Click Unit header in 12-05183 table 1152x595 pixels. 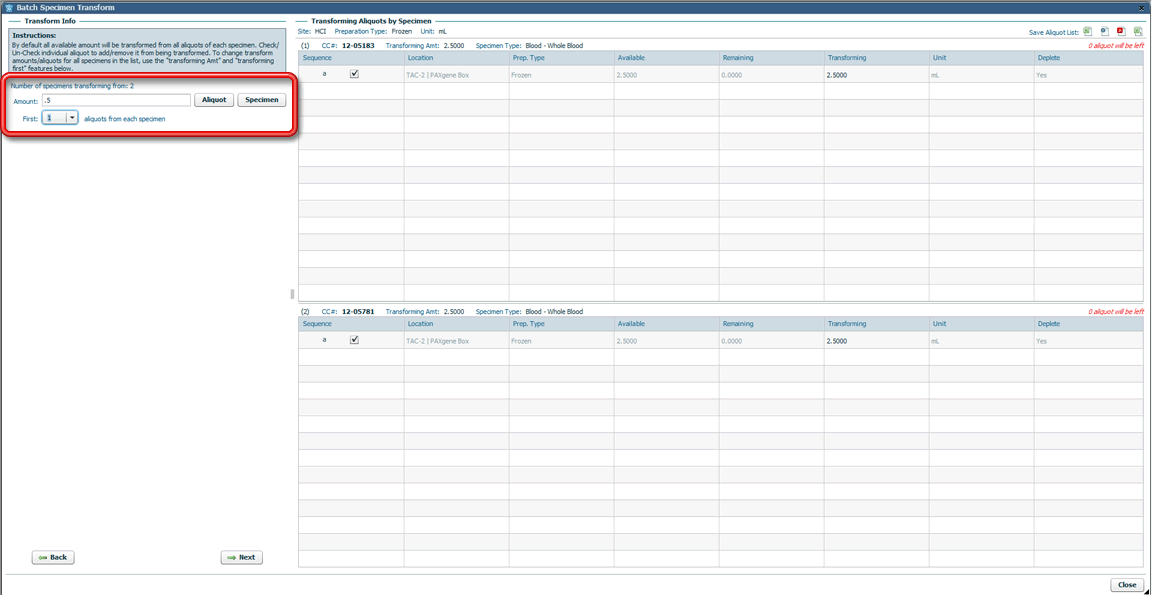pyautogui.click(x=982, y=57)
